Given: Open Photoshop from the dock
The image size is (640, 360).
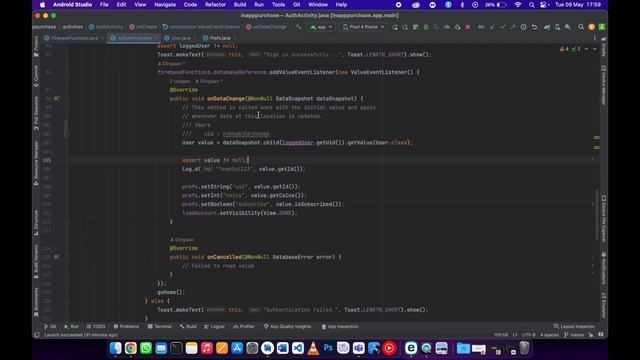Looking at the screenshot, I should 328,348.
